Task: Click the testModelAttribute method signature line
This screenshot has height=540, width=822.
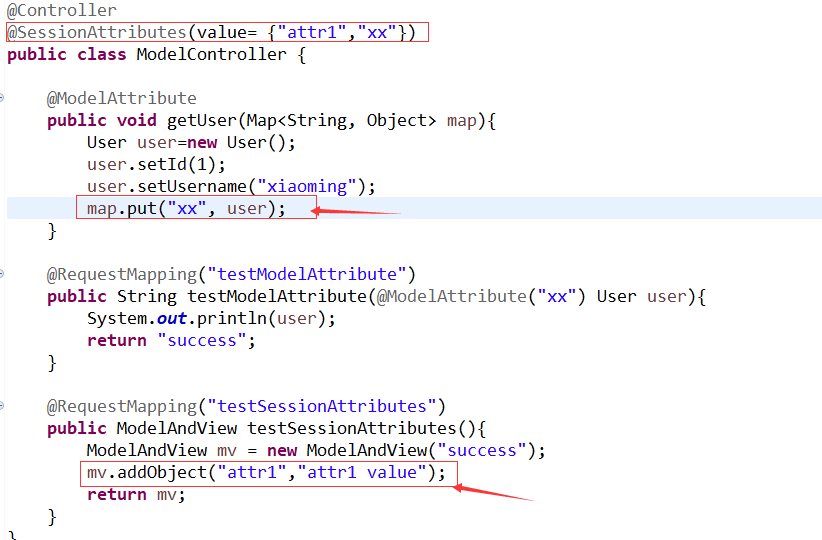Action: (376, 297)
